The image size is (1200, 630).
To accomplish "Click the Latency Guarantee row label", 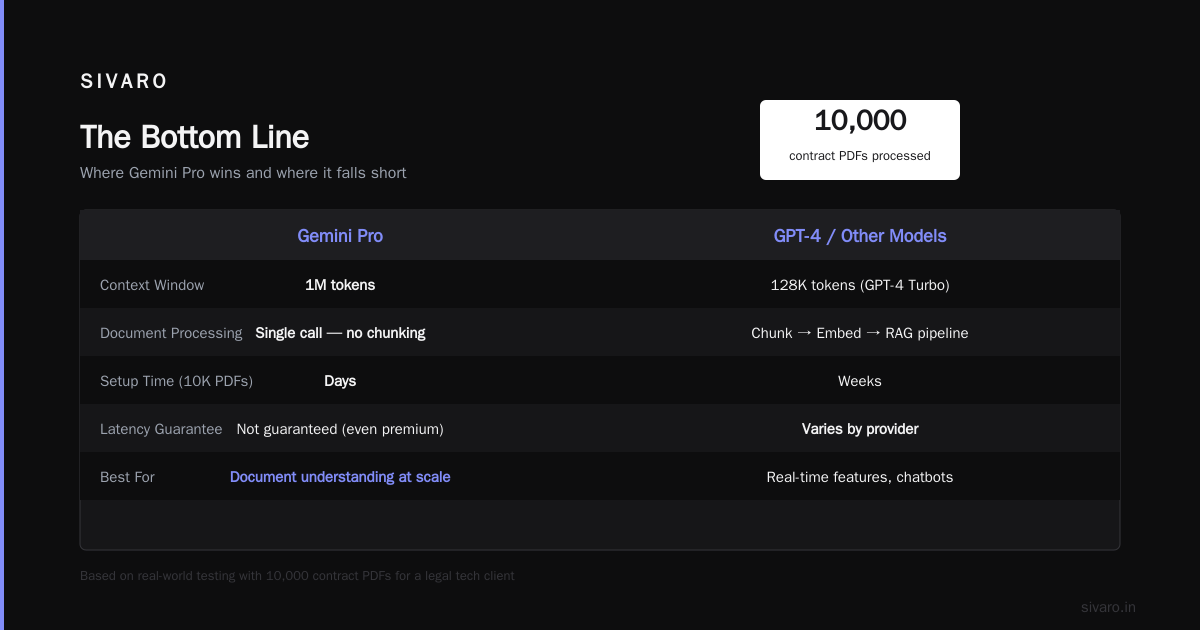I will pyautogui.click(x=161, y=429).
